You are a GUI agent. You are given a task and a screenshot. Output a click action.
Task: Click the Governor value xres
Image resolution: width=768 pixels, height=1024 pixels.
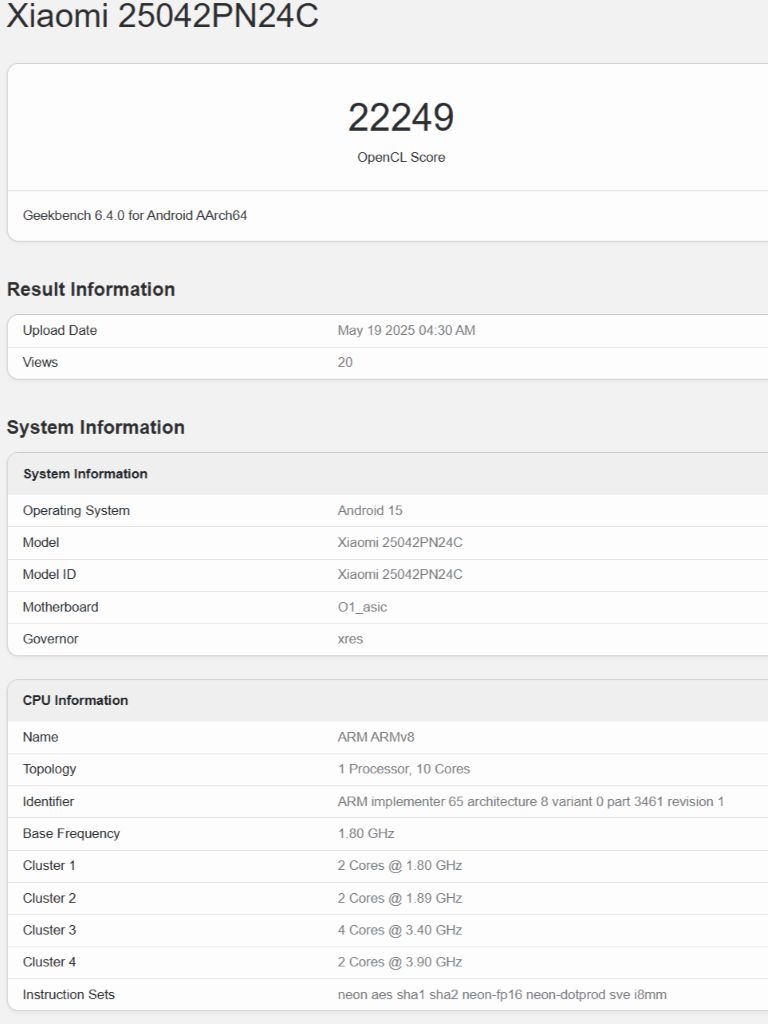click(x=350, y=639)
